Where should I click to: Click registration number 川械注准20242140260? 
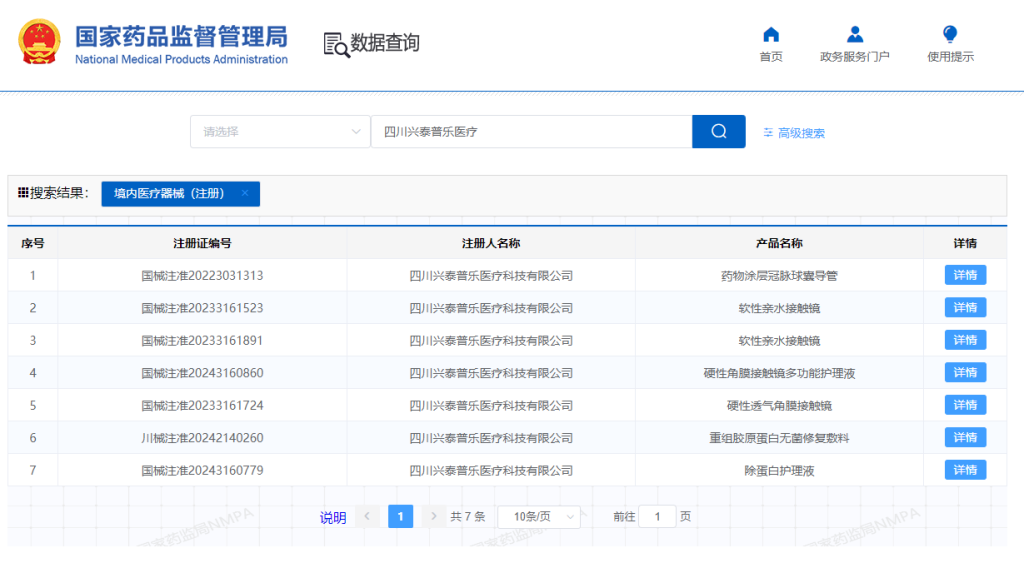(202, 438)
